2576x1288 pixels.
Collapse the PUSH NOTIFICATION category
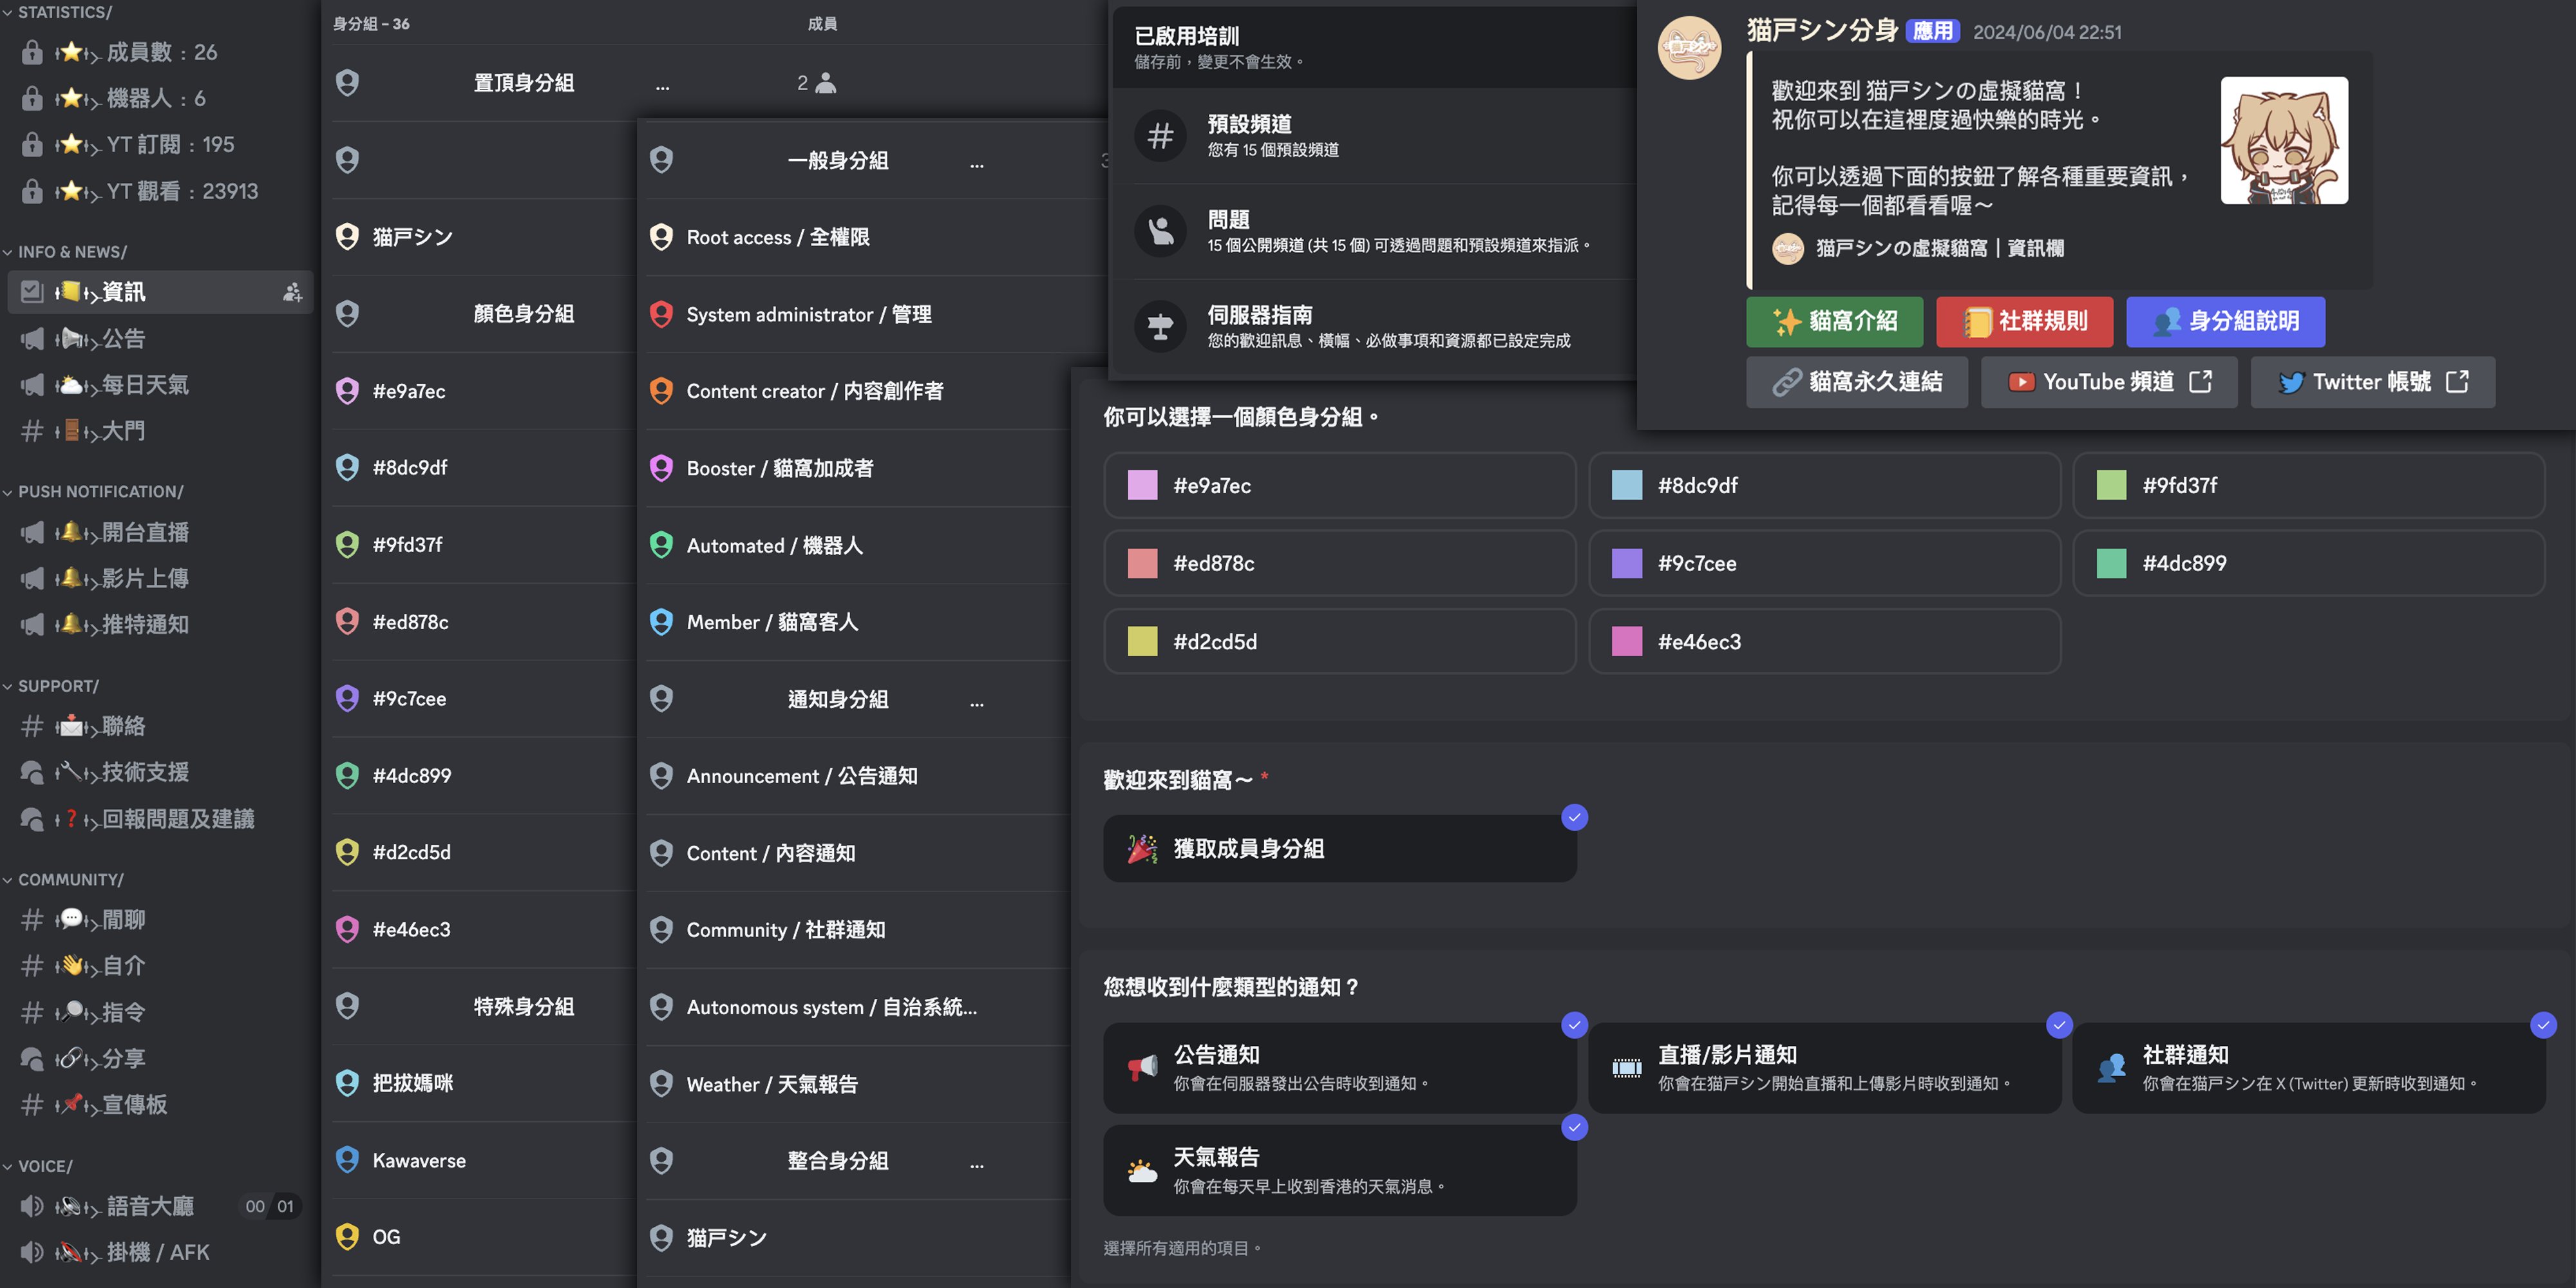[x=100, y=492]
